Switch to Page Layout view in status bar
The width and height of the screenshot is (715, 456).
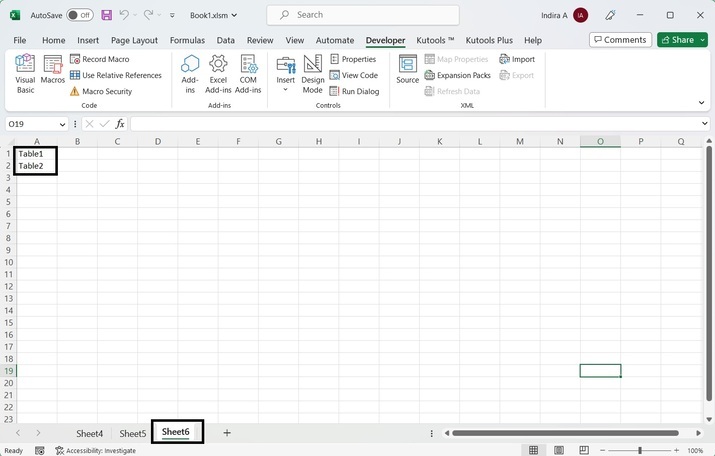click(559, 451)
